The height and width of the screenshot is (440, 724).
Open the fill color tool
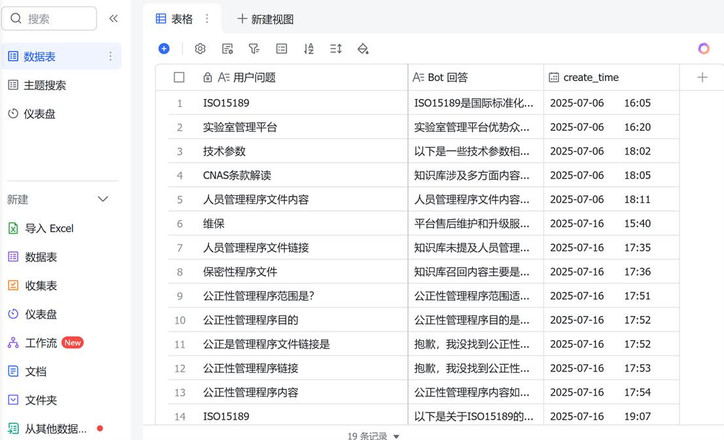[x=363, y=48]
